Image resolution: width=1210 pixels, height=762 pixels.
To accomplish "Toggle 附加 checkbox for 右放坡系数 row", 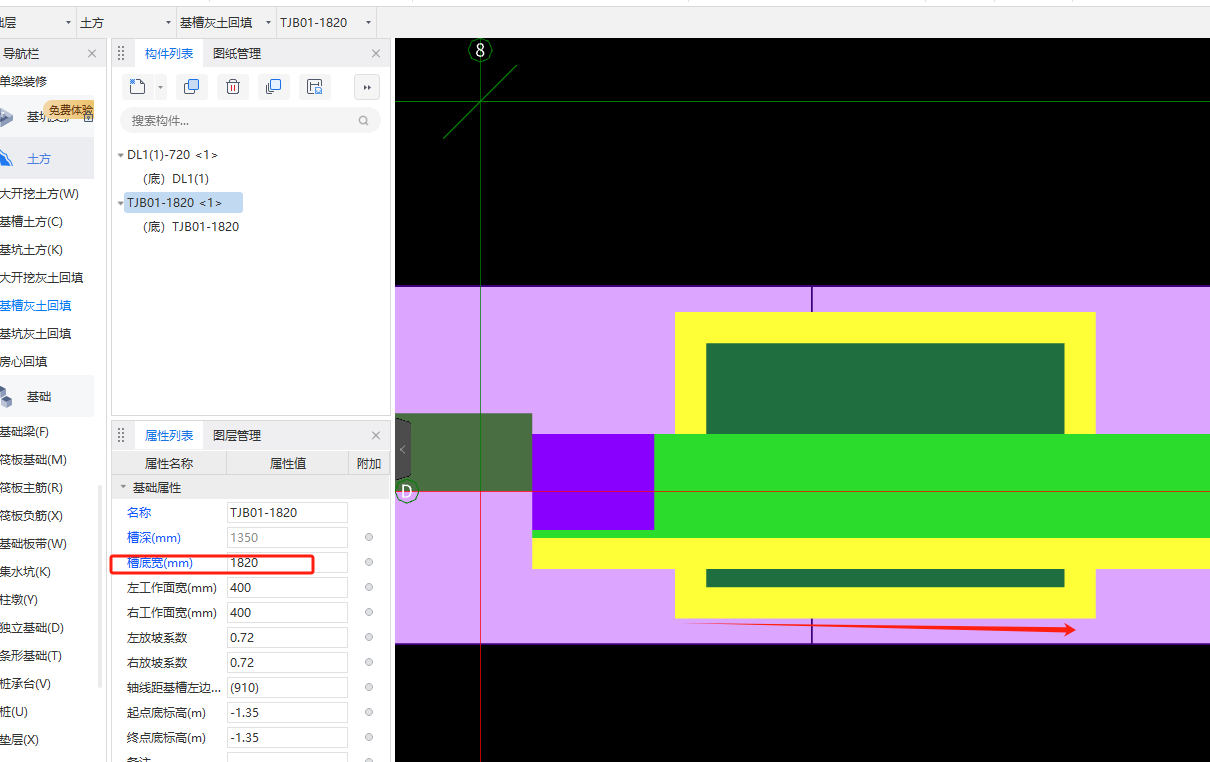I will 369,662.
